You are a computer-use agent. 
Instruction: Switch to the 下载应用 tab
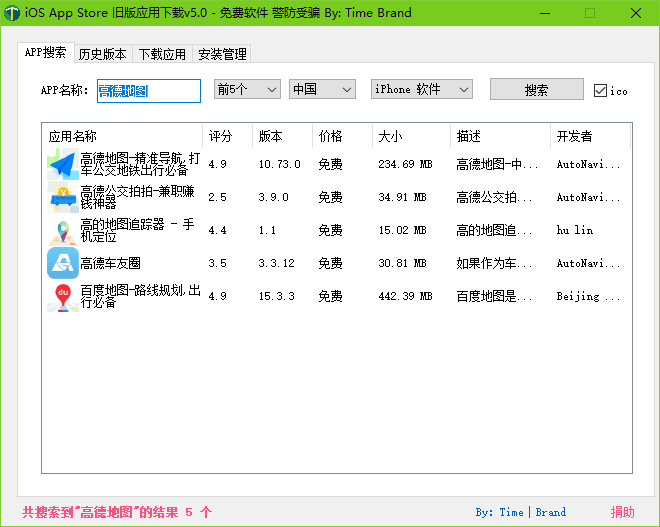[162, 54]
